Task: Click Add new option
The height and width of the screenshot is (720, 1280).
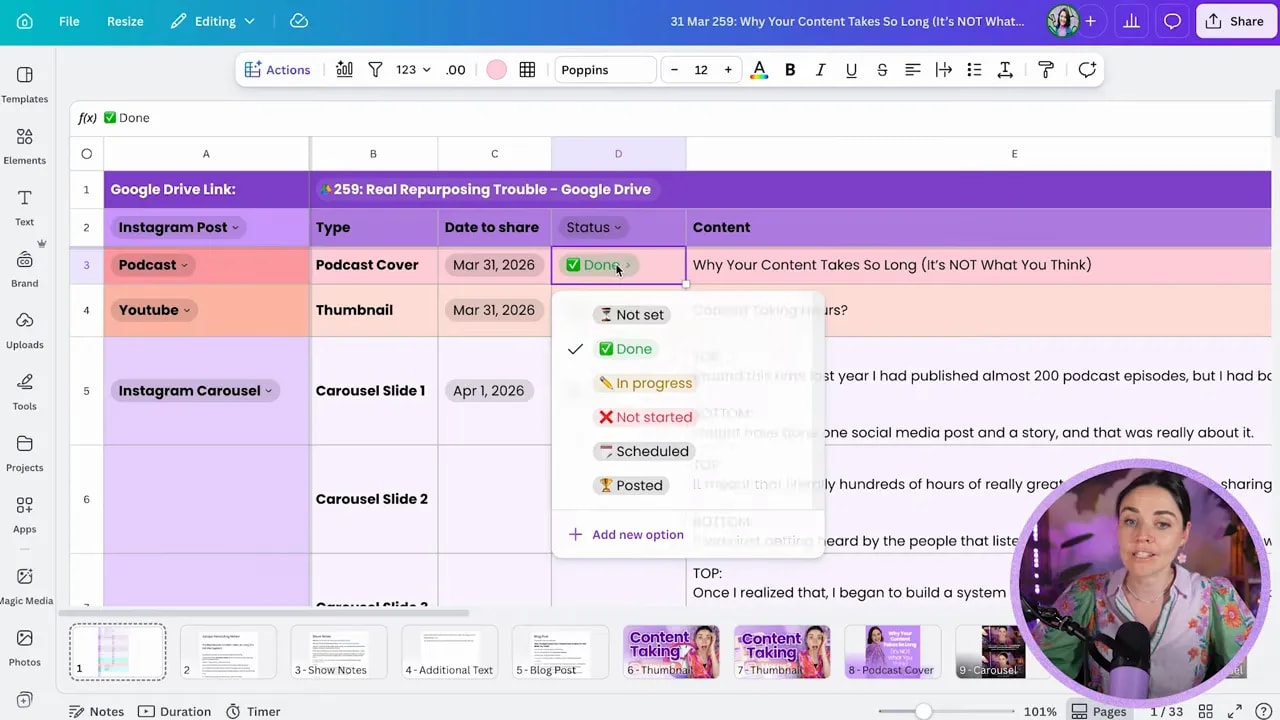Action: coord(626,535)
